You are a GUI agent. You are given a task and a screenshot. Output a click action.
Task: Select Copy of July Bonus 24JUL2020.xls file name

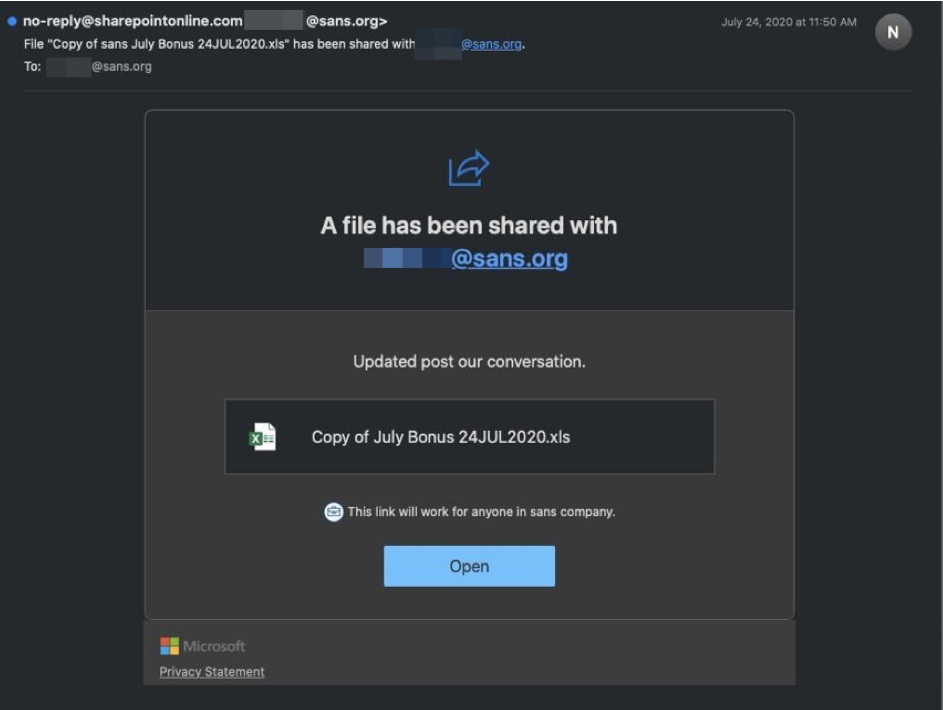click(441, 437)
